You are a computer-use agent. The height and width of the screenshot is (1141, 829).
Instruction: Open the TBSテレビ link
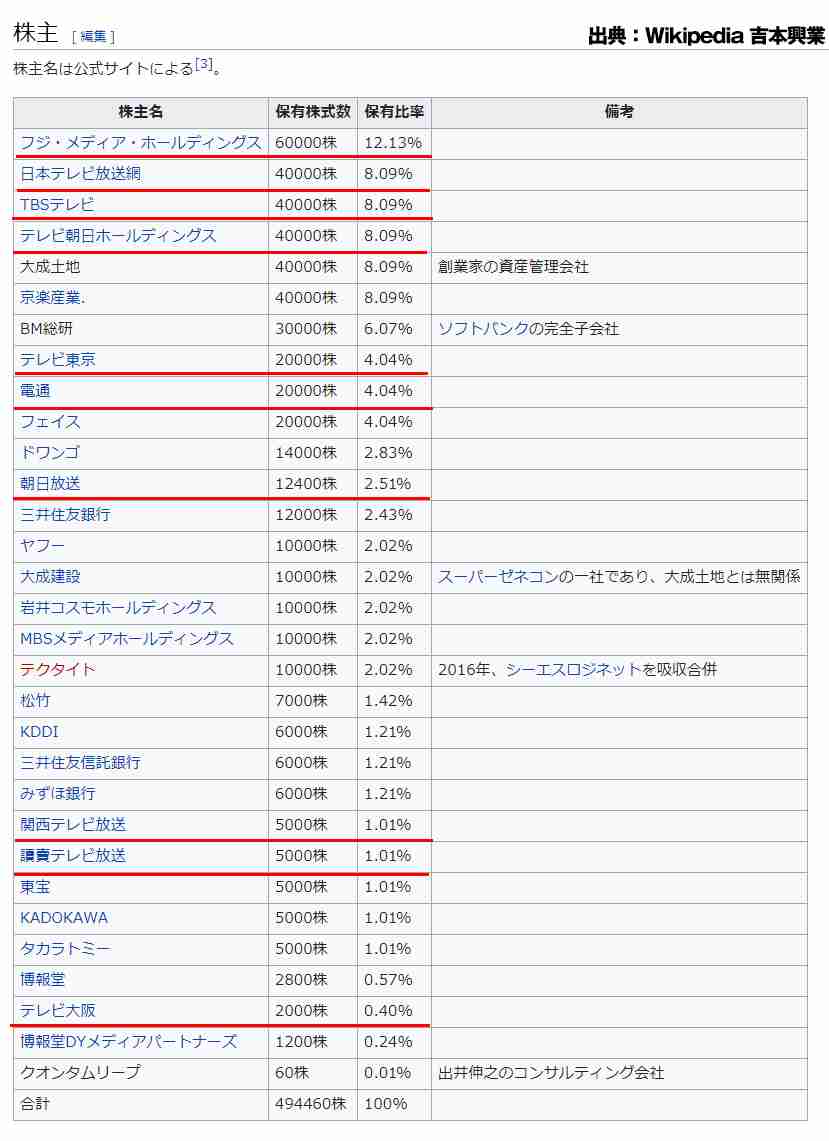(x=57, y=204)
